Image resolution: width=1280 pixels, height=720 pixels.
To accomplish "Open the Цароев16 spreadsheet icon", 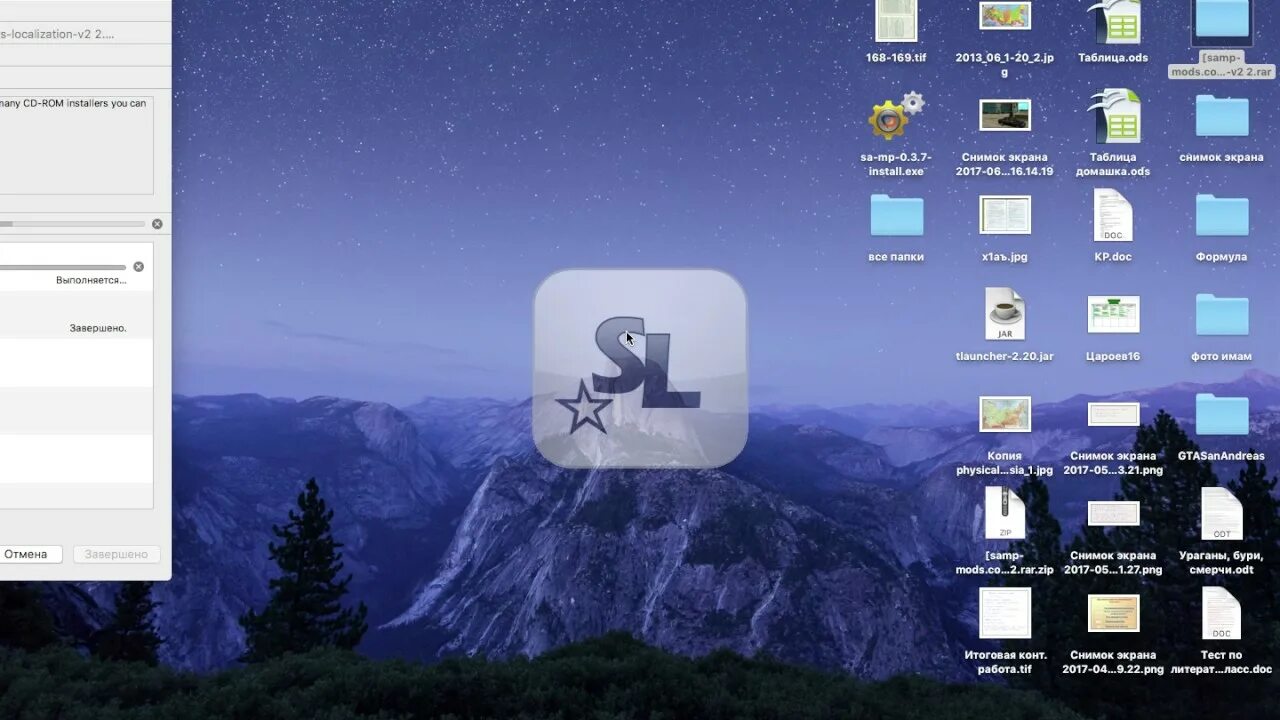I will click(x=1113, y=314).
